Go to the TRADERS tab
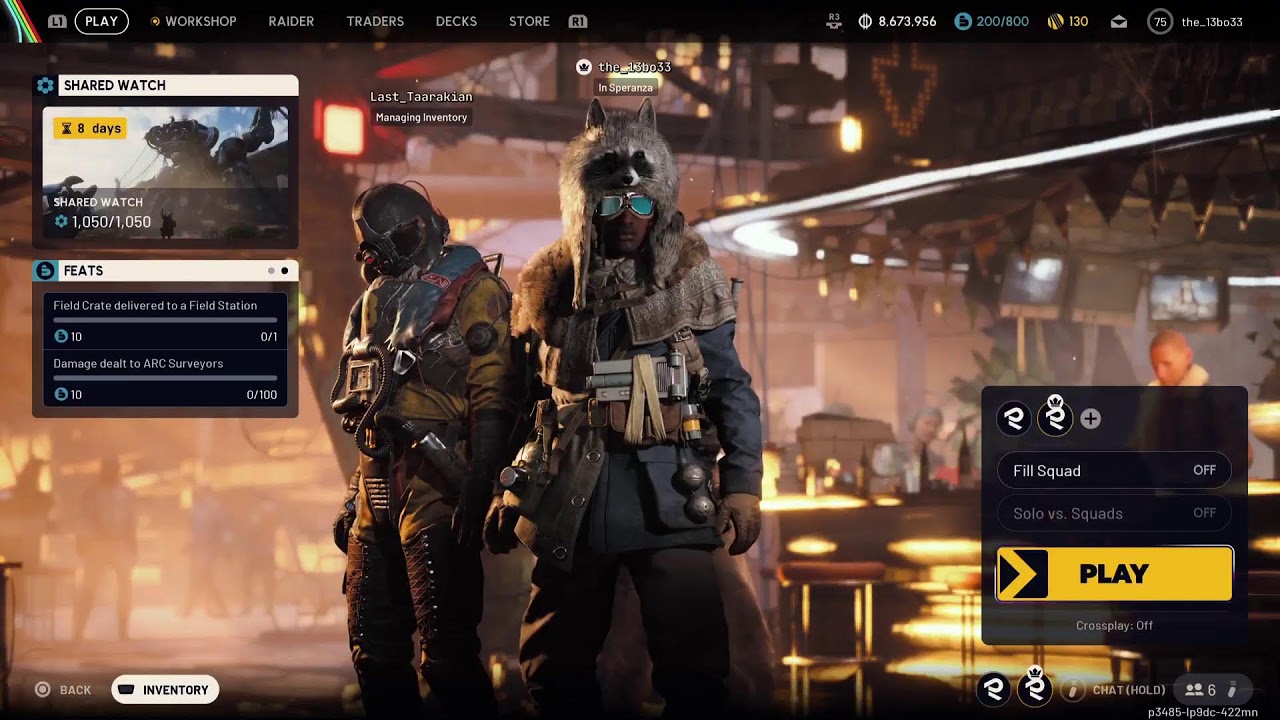 [x=375, y=21]
